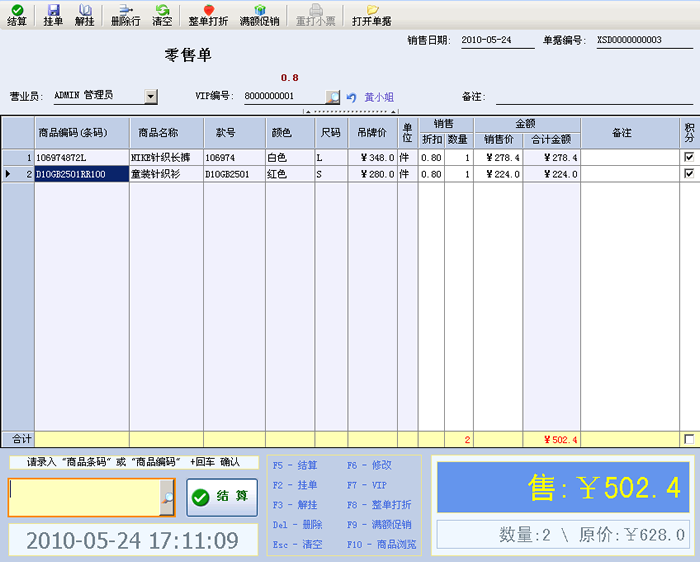Click the 合计金额 column header
This screenshot has height=562, width=700.
[552, 140]
